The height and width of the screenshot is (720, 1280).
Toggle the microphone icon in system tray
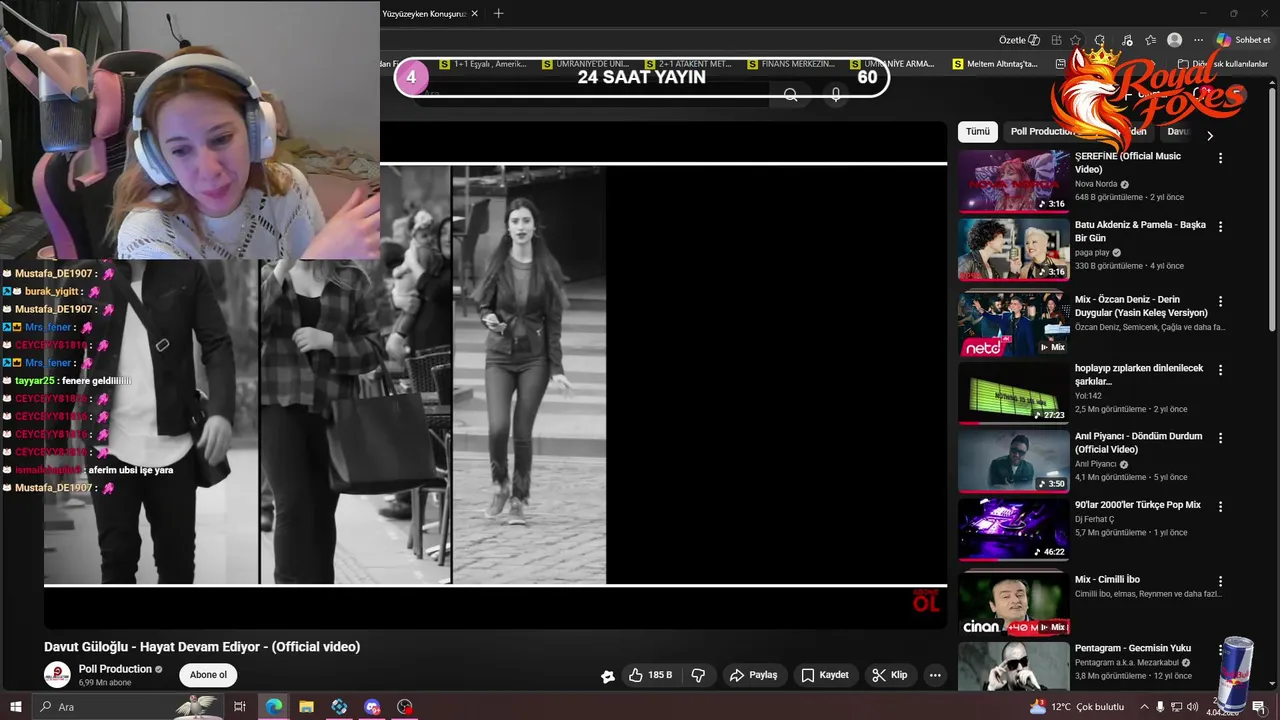coord(1160,707)
